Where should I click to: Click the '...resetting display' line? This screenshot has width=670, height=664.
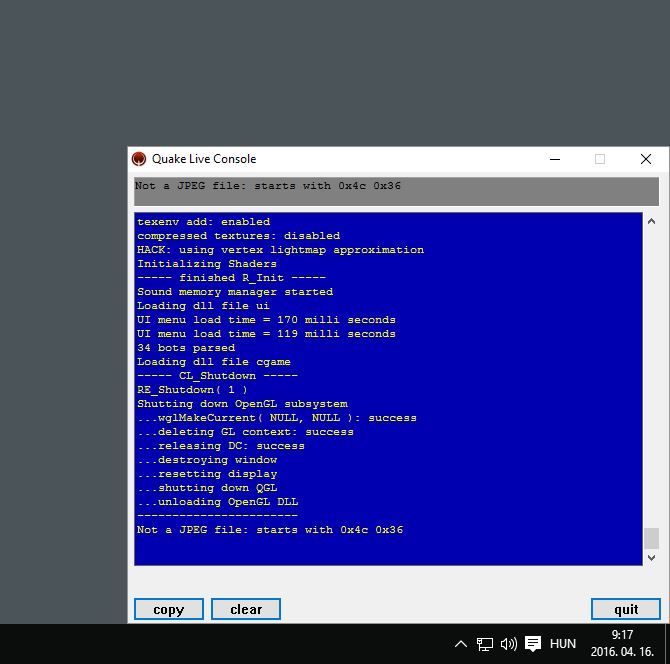[x=207, y=474]
